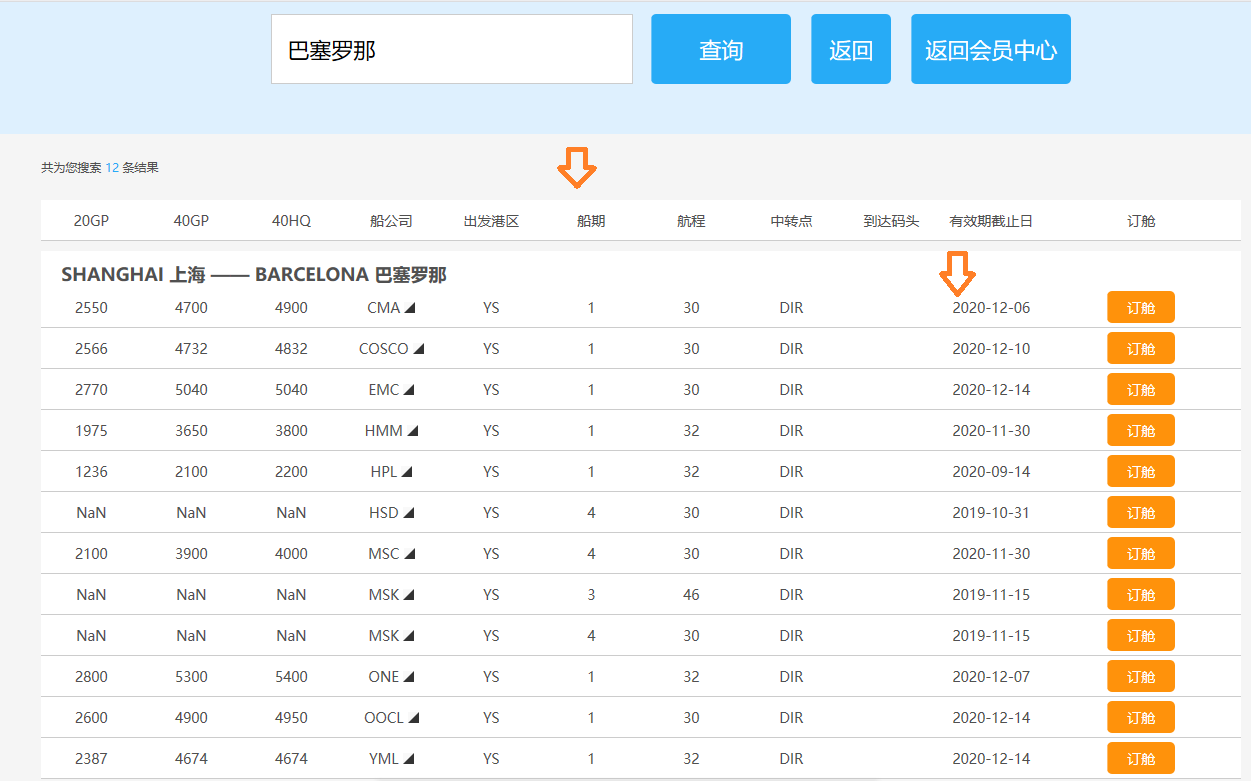Click CMA 20GP price 2550

pos(91,308)
